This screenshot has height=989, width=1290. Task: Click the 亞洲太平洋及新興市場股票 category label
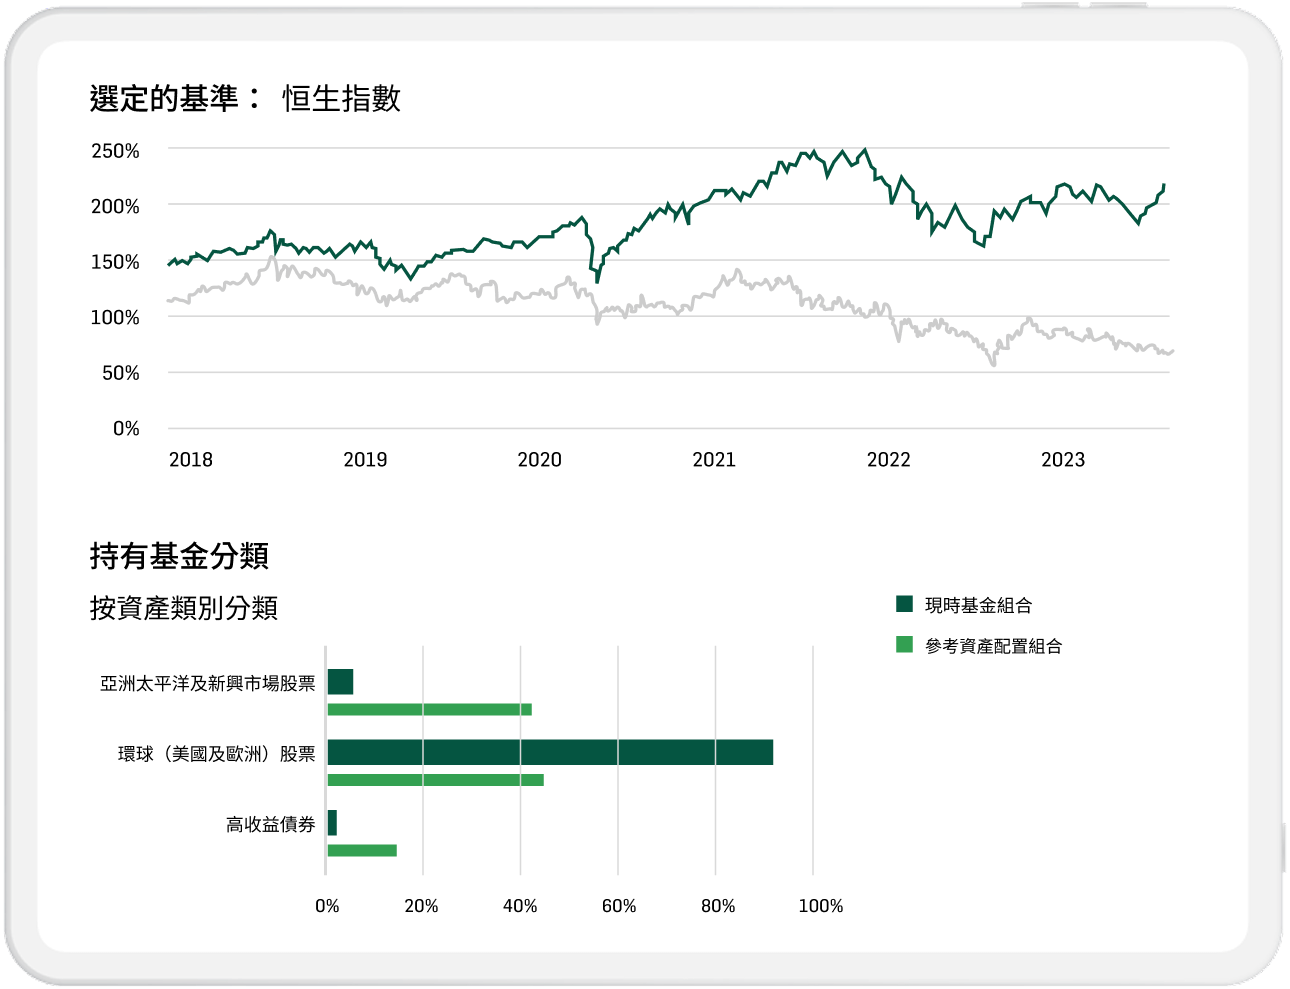(x=207, y=684)
